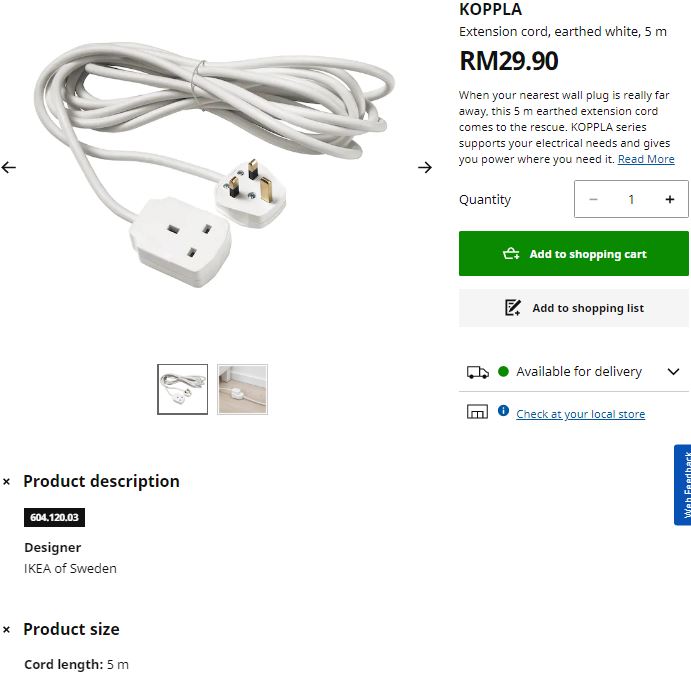
Task: Click the Add to shopping list button
Action: point(573,308)
